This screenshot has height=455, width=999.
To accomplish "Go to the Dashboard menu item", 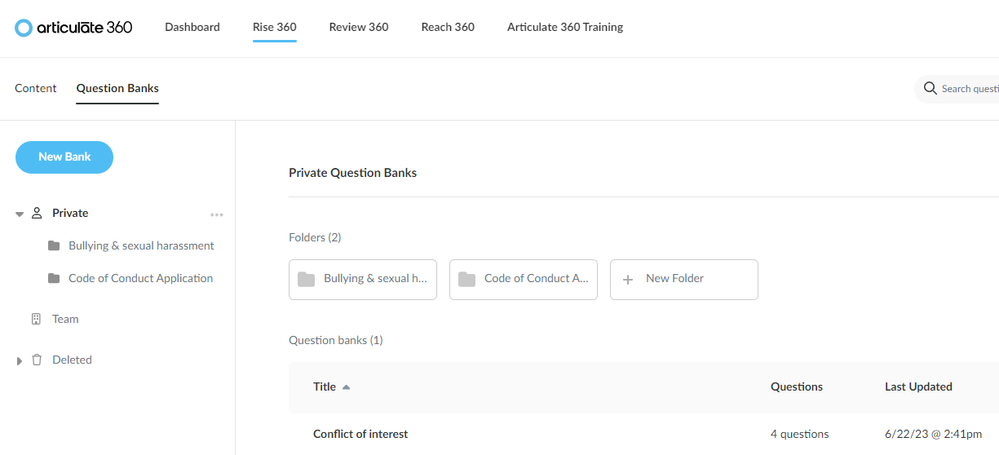I will [192, 27].
